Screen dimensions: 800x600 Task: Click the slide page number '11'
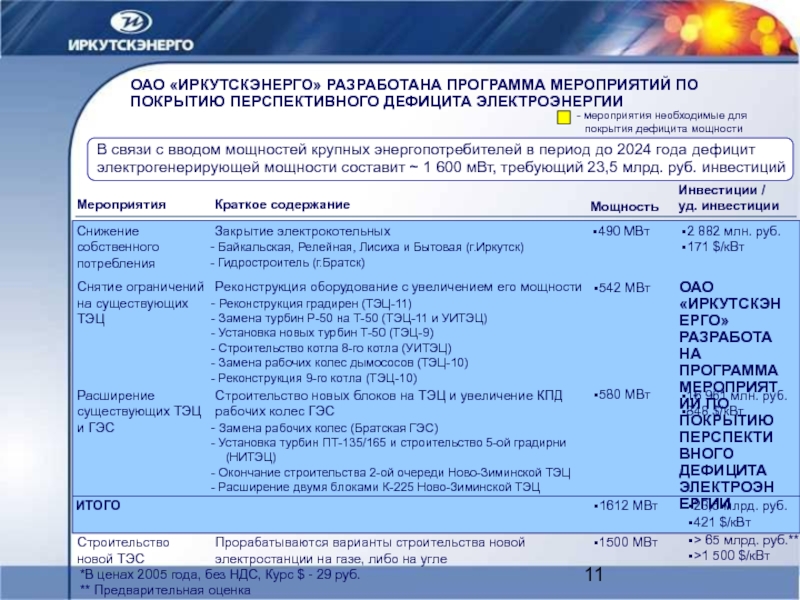(594, 574)
